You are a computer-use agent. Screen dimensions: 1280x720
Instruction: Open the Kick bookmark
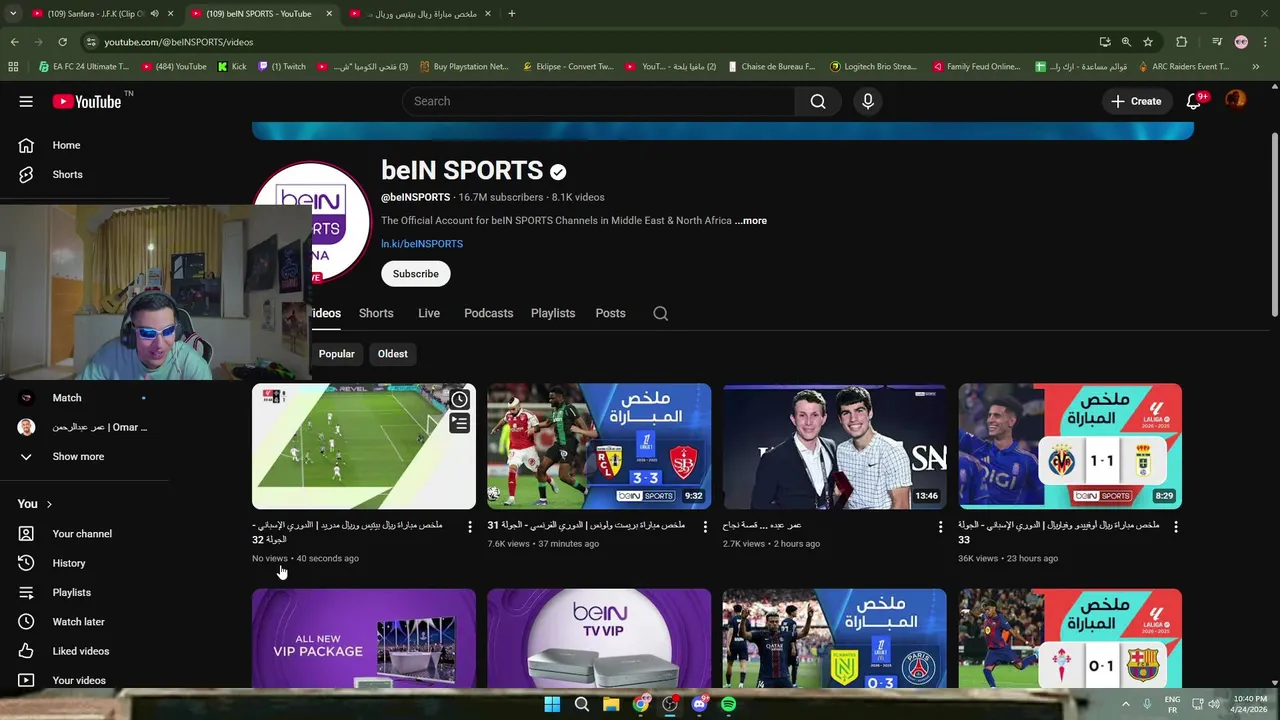(232, 67)
